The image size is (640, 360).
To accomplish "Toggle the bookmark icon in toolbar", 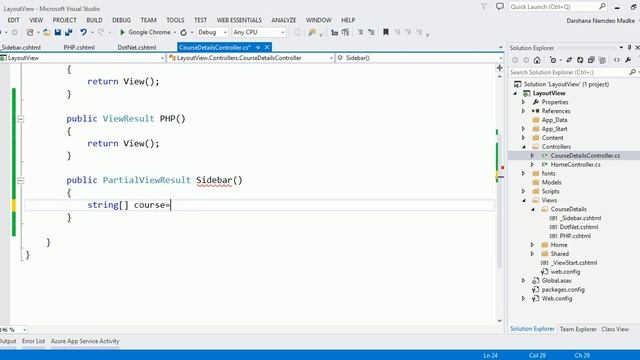I will pyautogui.click(x=386, y=32).
